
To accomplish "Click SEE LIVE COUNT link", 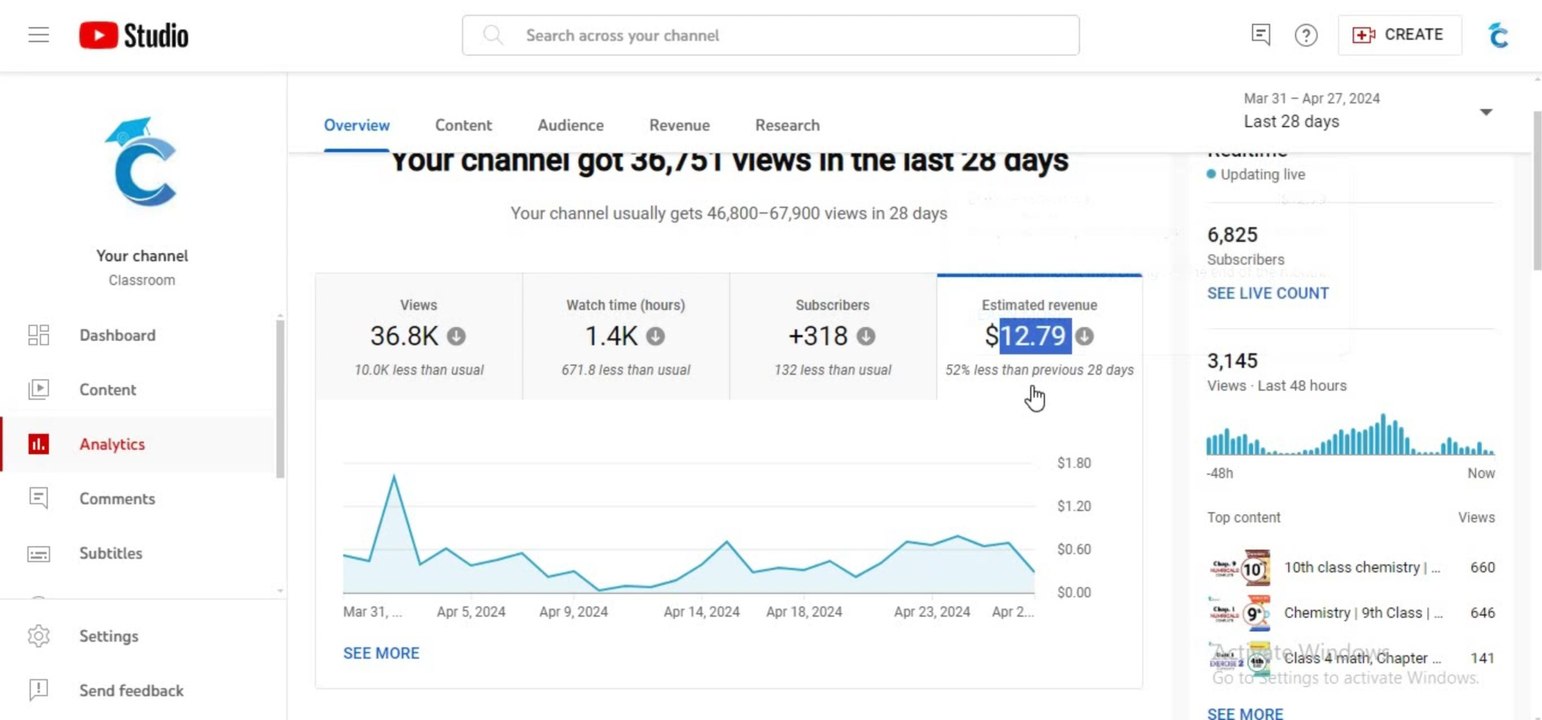I will (1268, 293).
